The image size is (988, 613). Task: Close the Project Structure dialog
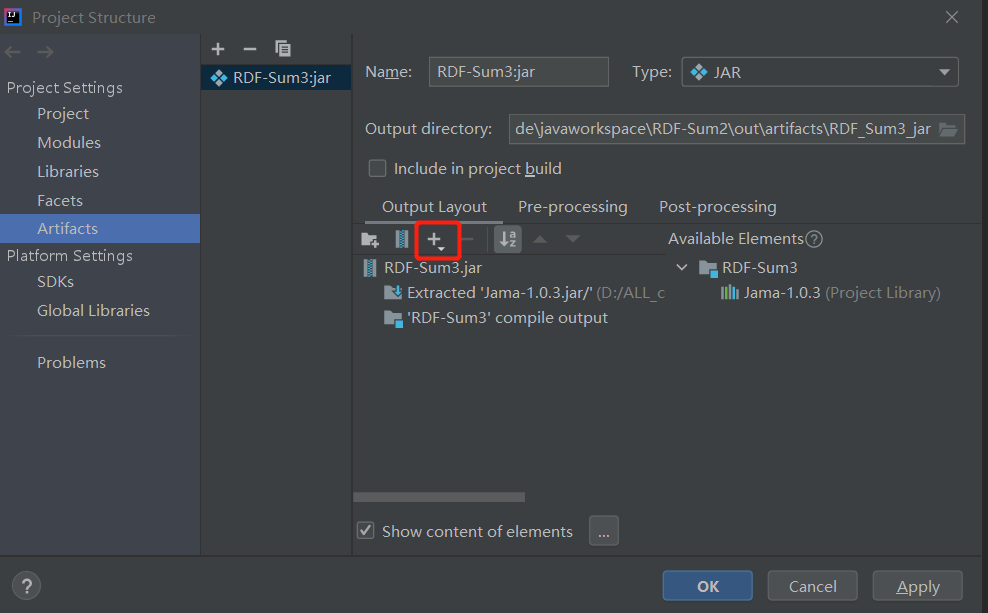pos(951,17)
